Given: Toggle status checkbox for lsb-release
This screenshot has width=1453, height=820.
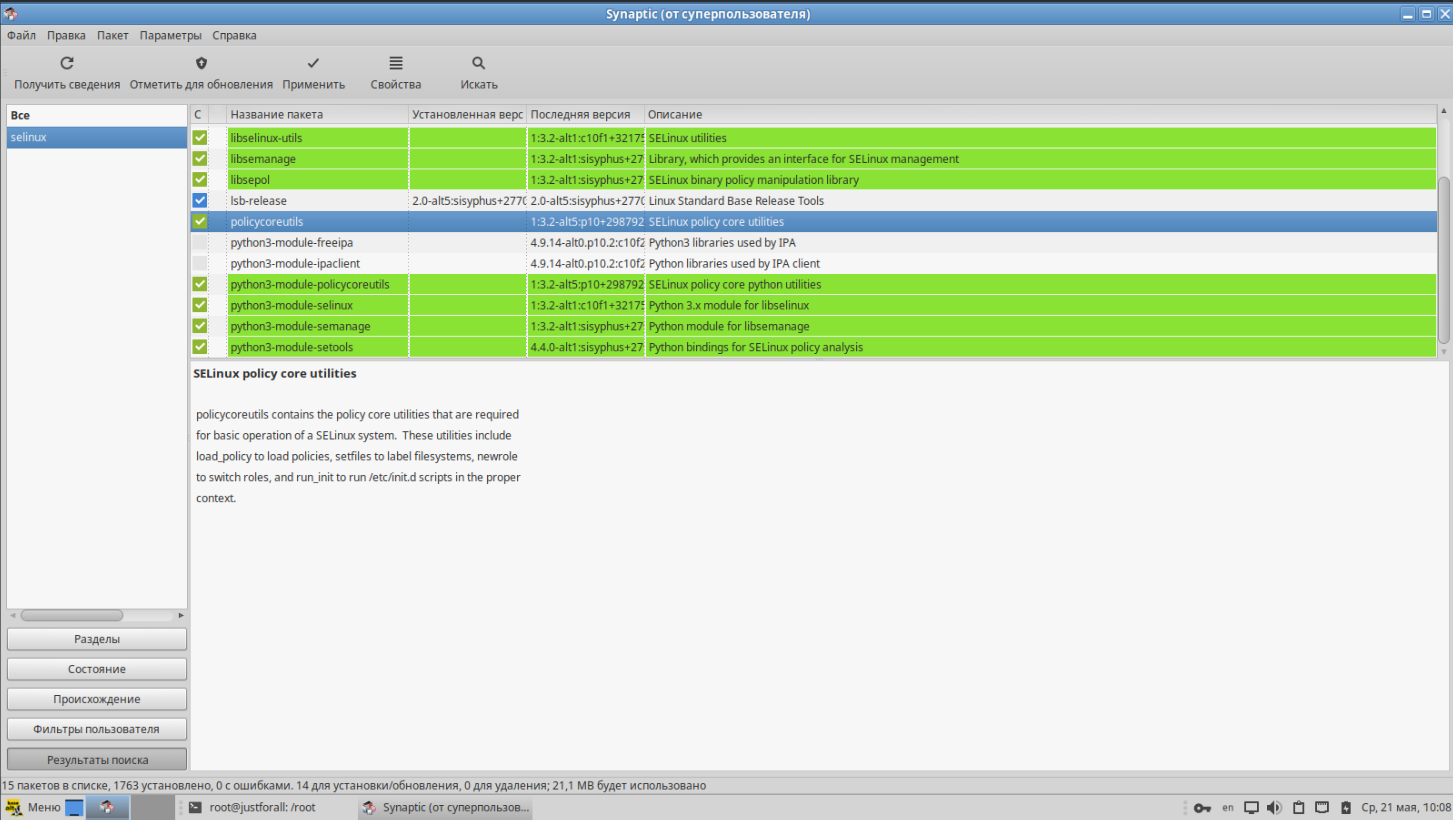Looking at the screenshot, I should [200, 201].
